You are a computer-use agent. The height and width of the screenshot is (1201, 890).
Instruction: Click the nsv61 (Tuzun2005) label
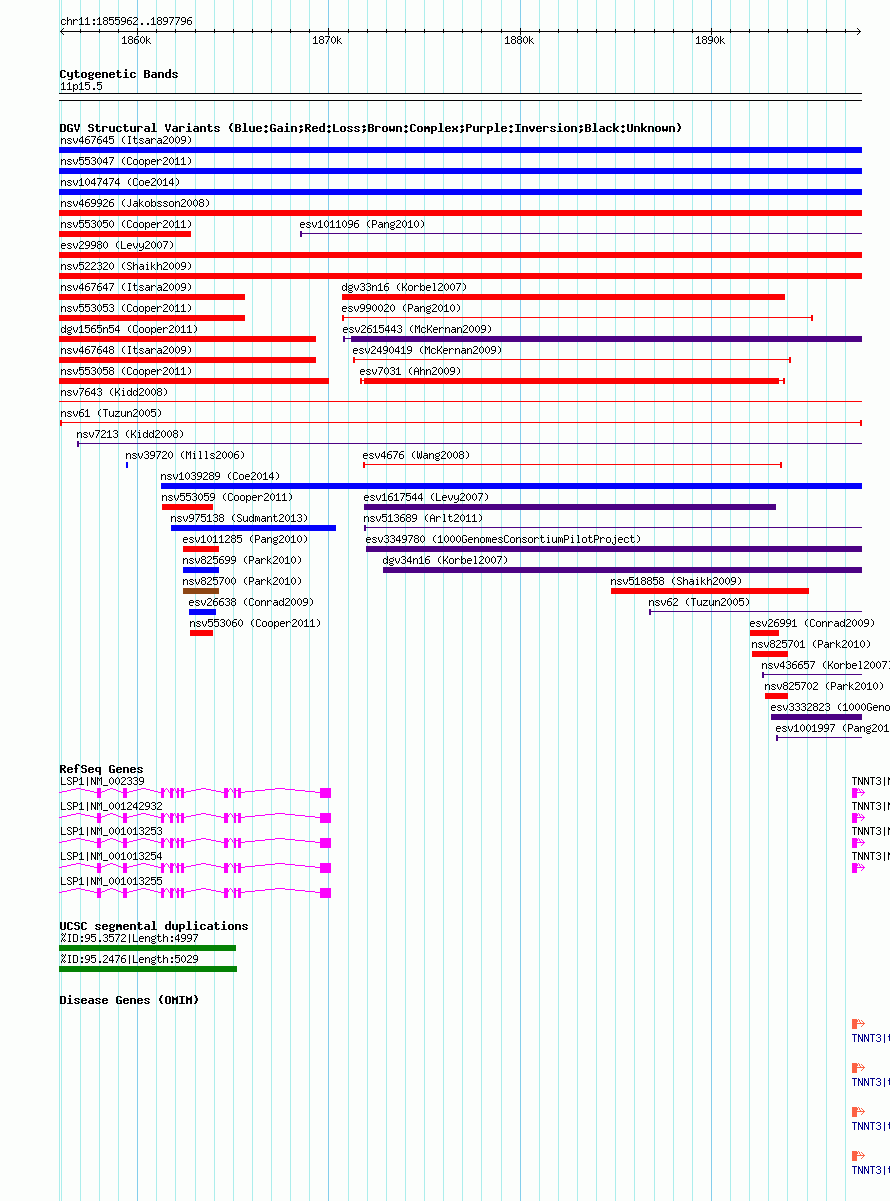(110, 413)
